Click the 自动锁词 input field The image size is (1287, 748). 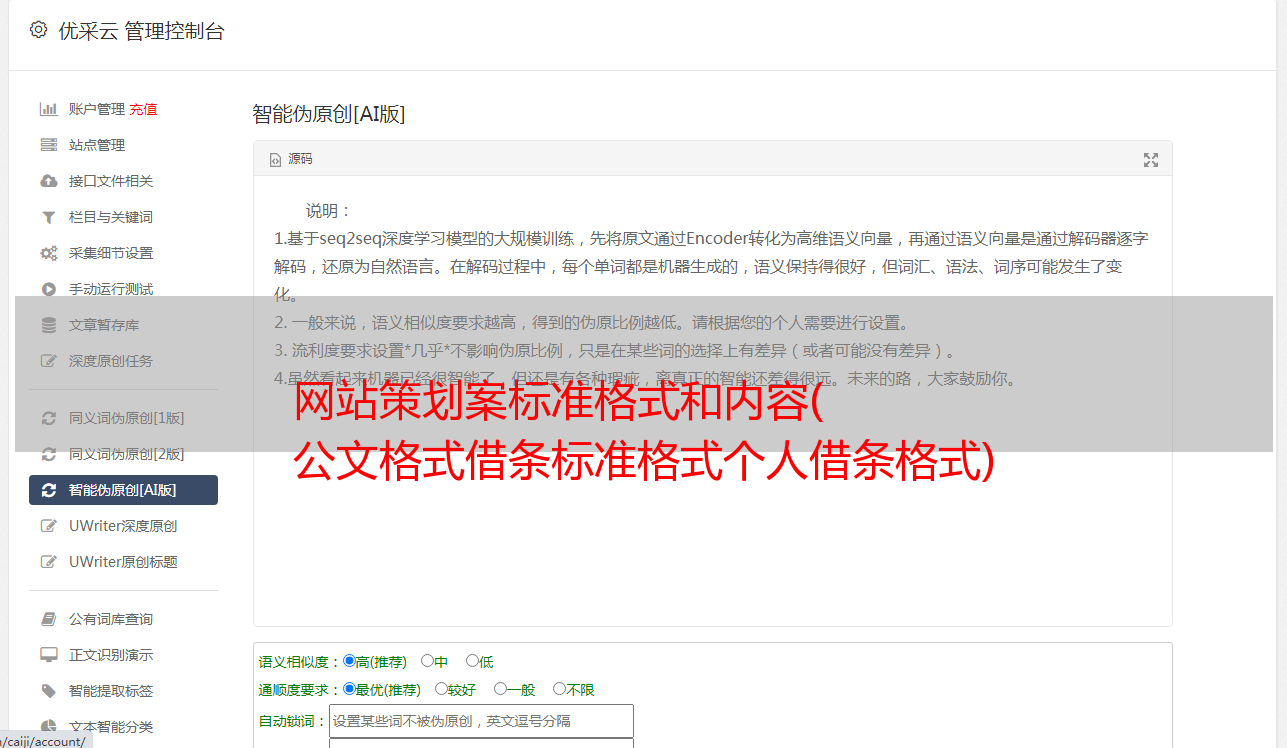coord(481,721)
